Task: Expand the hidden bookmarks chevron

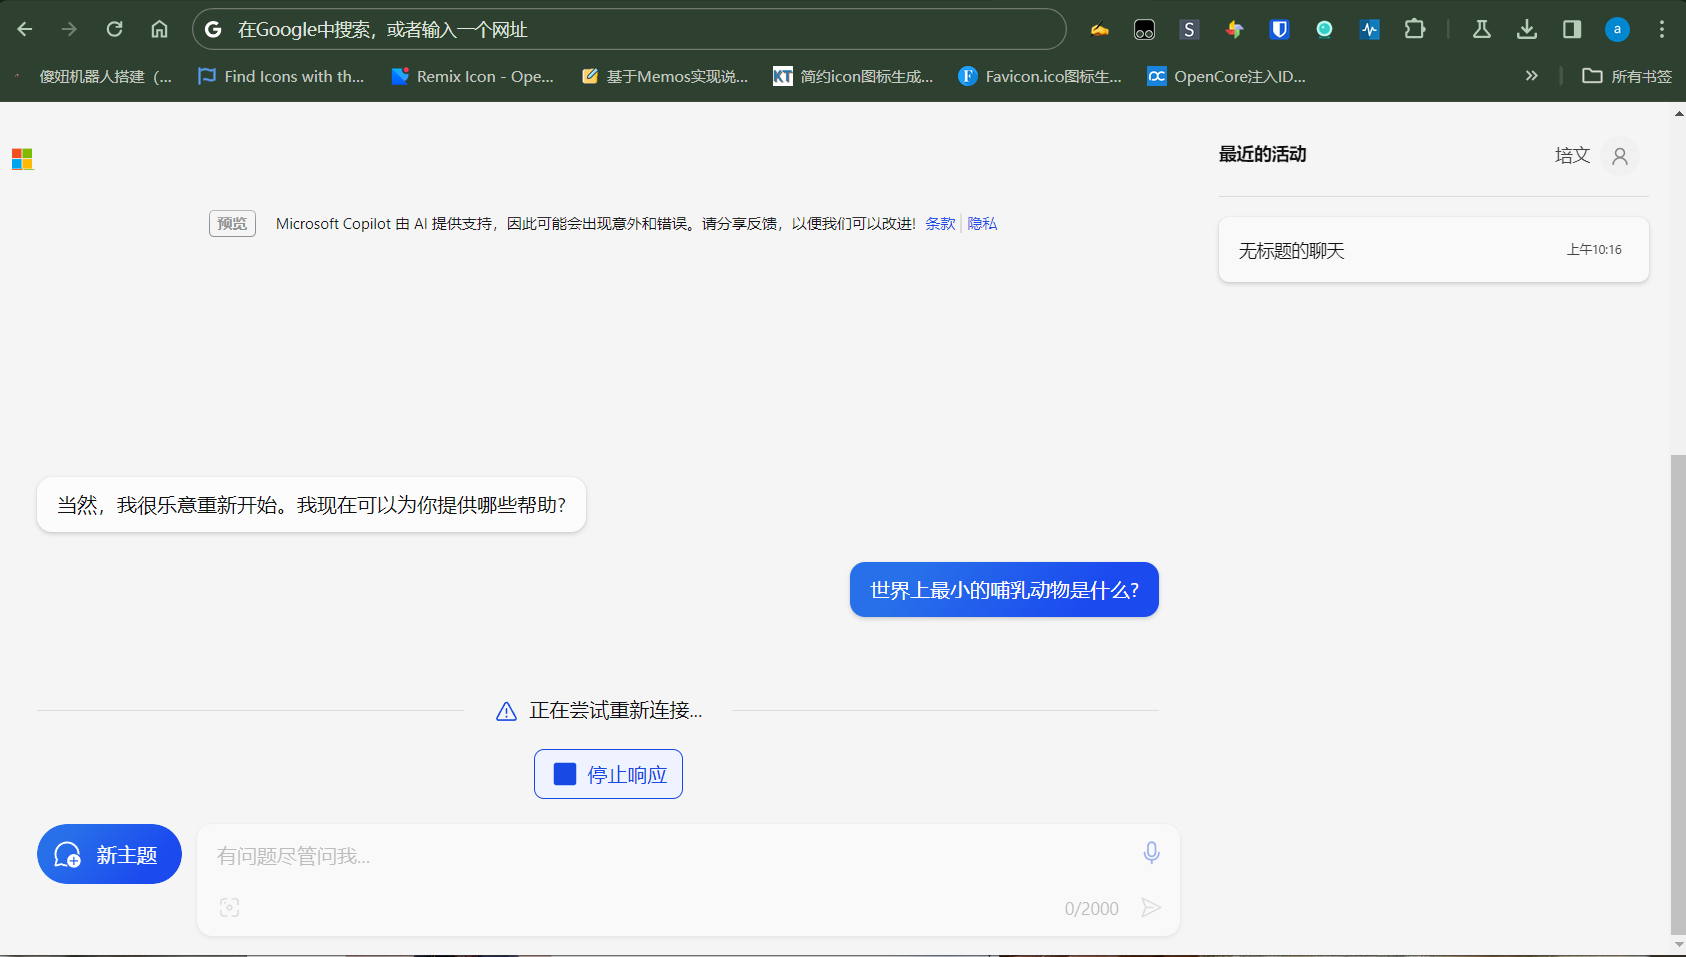Action: coord(1531,76)
